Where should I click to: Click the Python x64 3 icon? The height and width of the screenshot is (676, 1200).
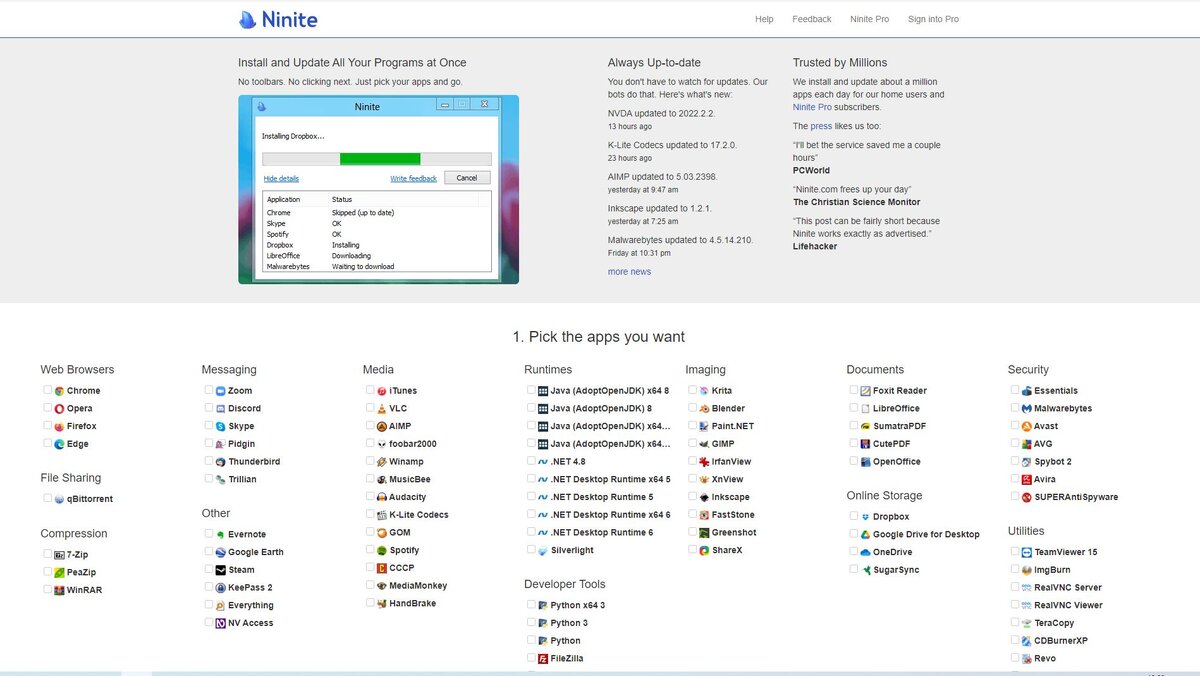[x=543, y=606]
